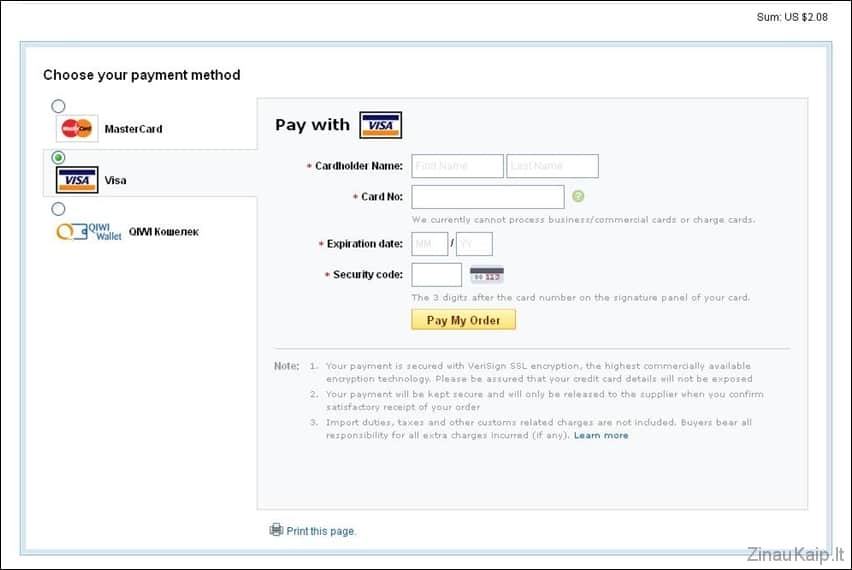
Task: Select the Visa radio button
Action: coord(58,158)
